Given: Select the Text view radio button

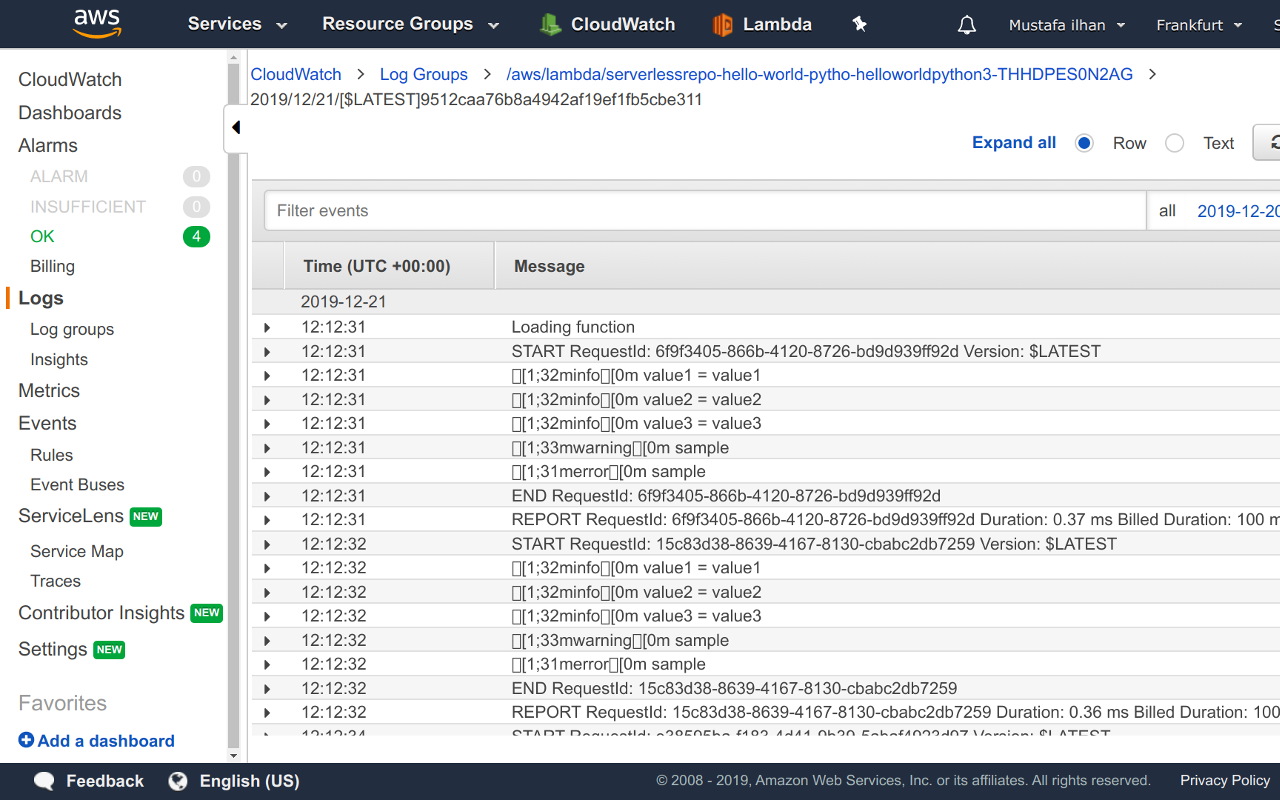Looking at the screenshot, I should 1175,143.
